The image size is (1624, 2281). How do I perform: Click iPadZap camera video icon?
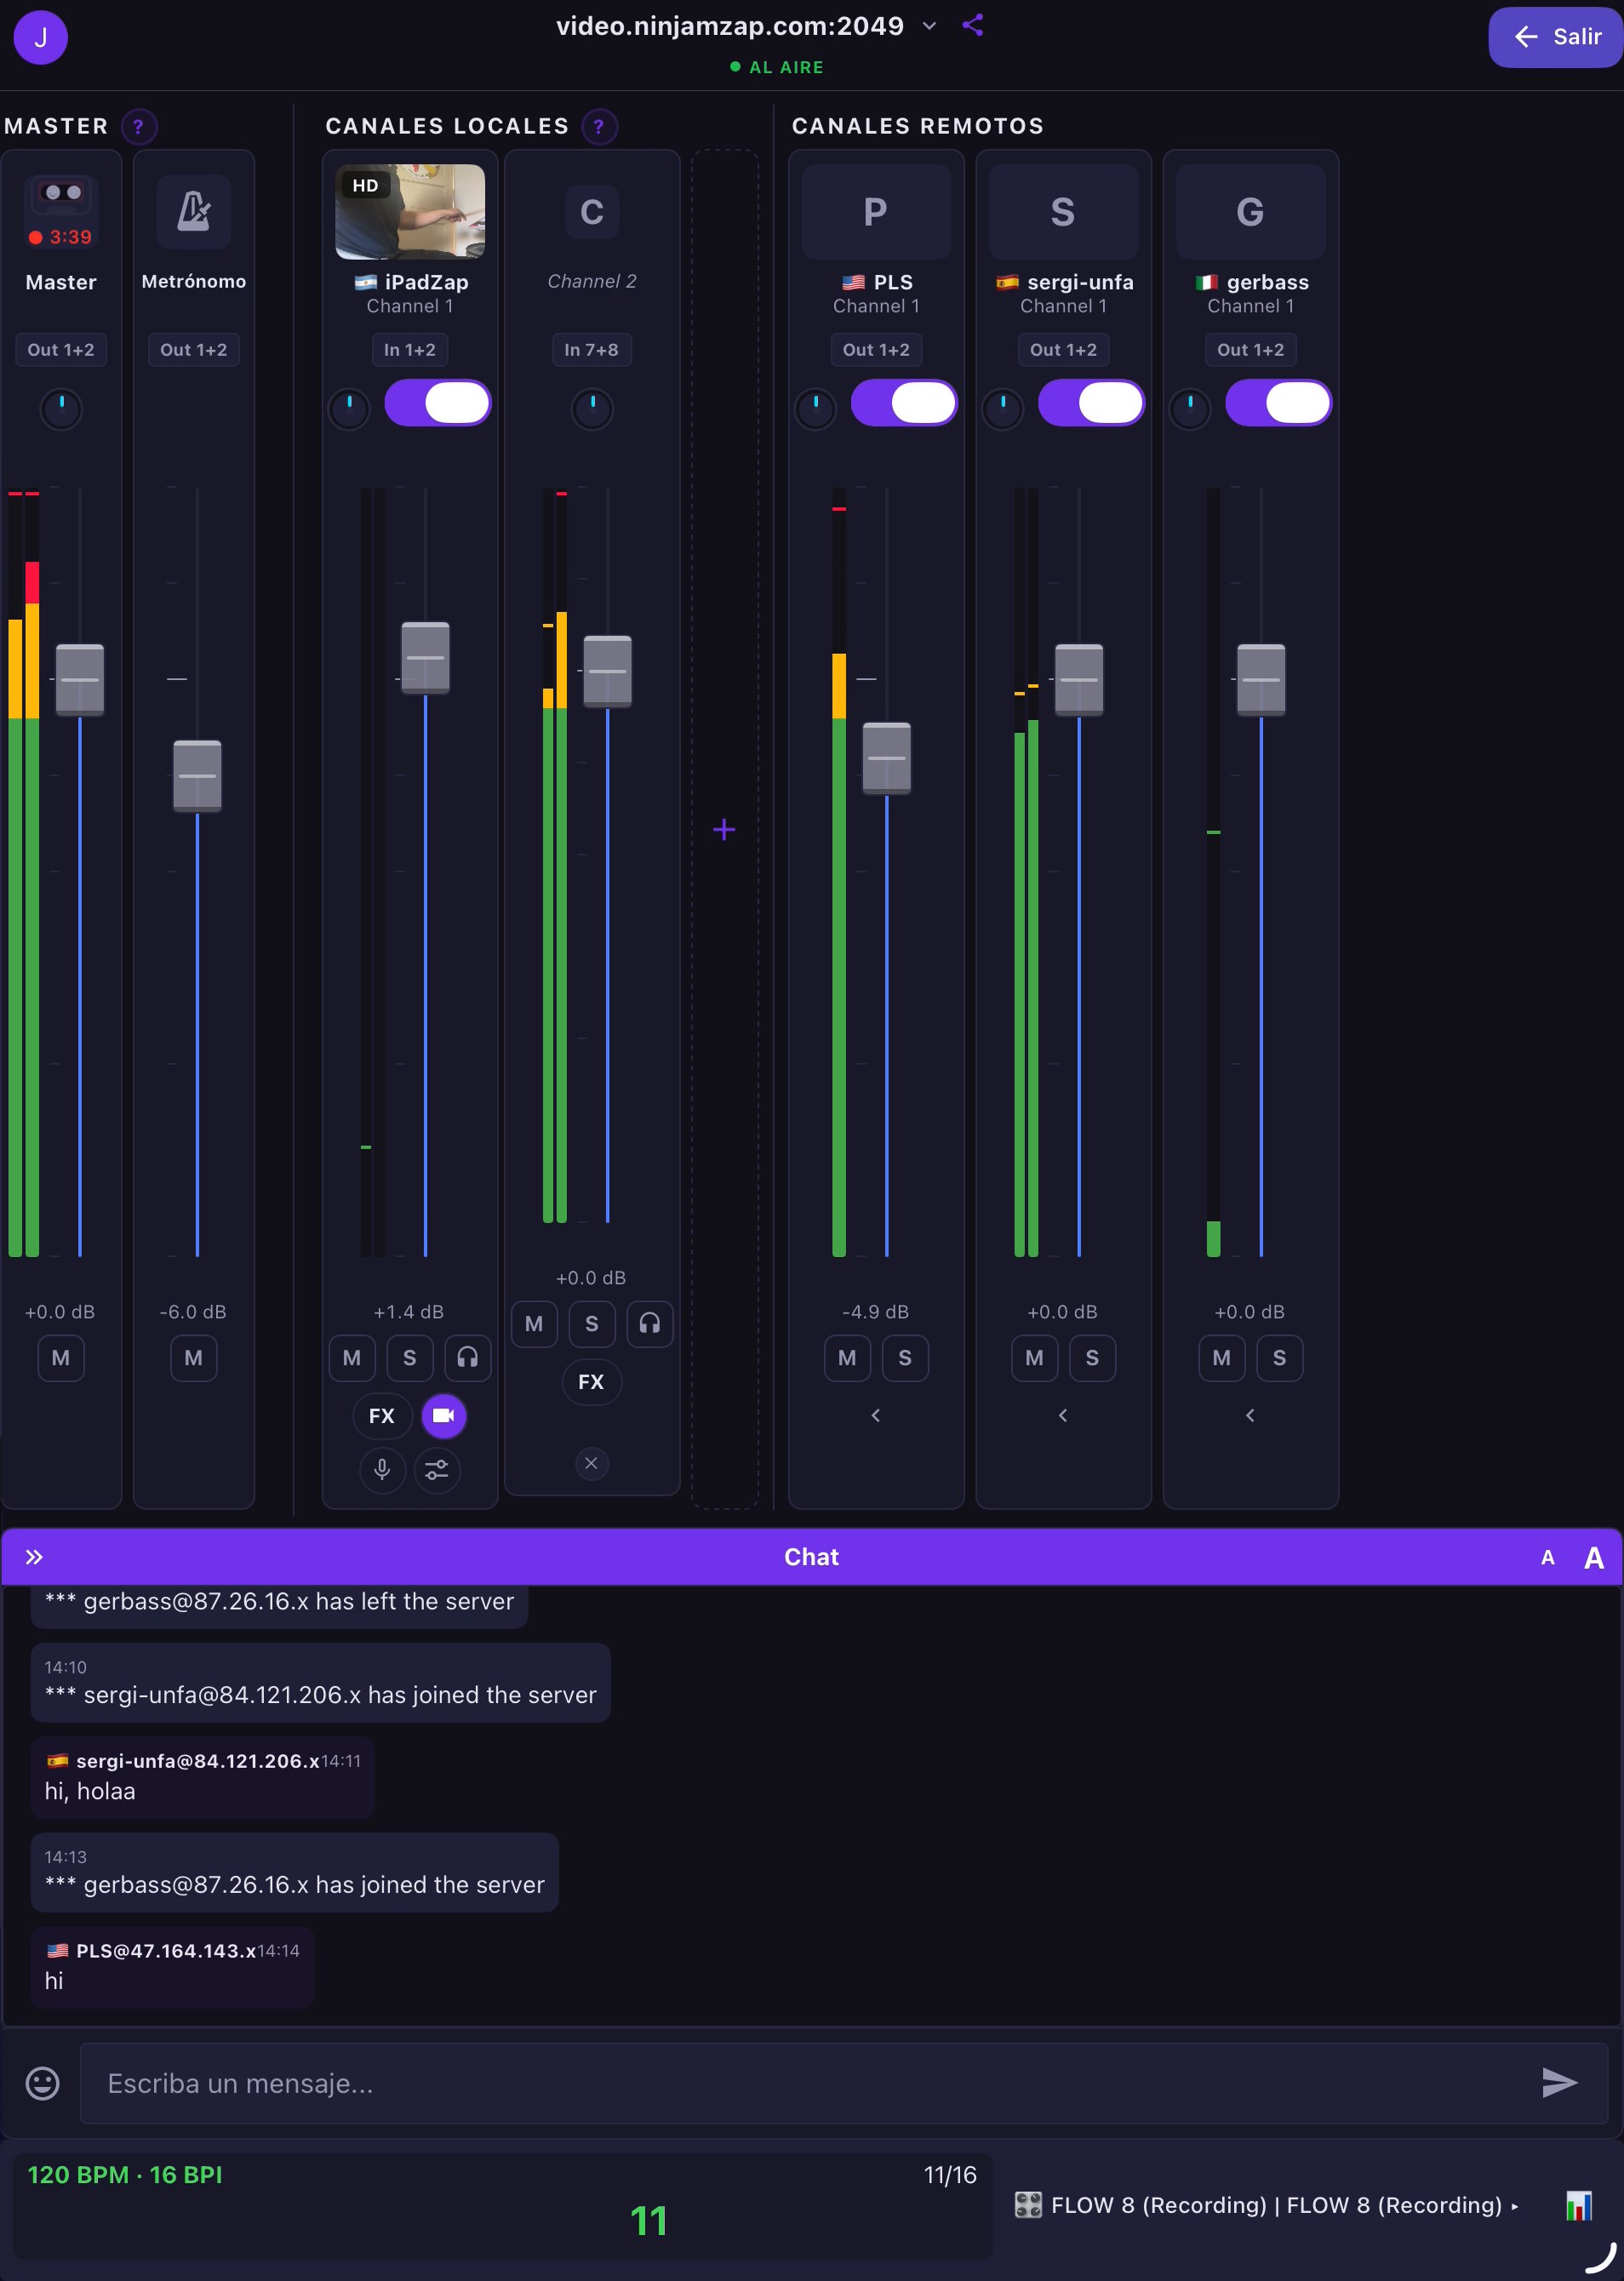click(444, 1416)
